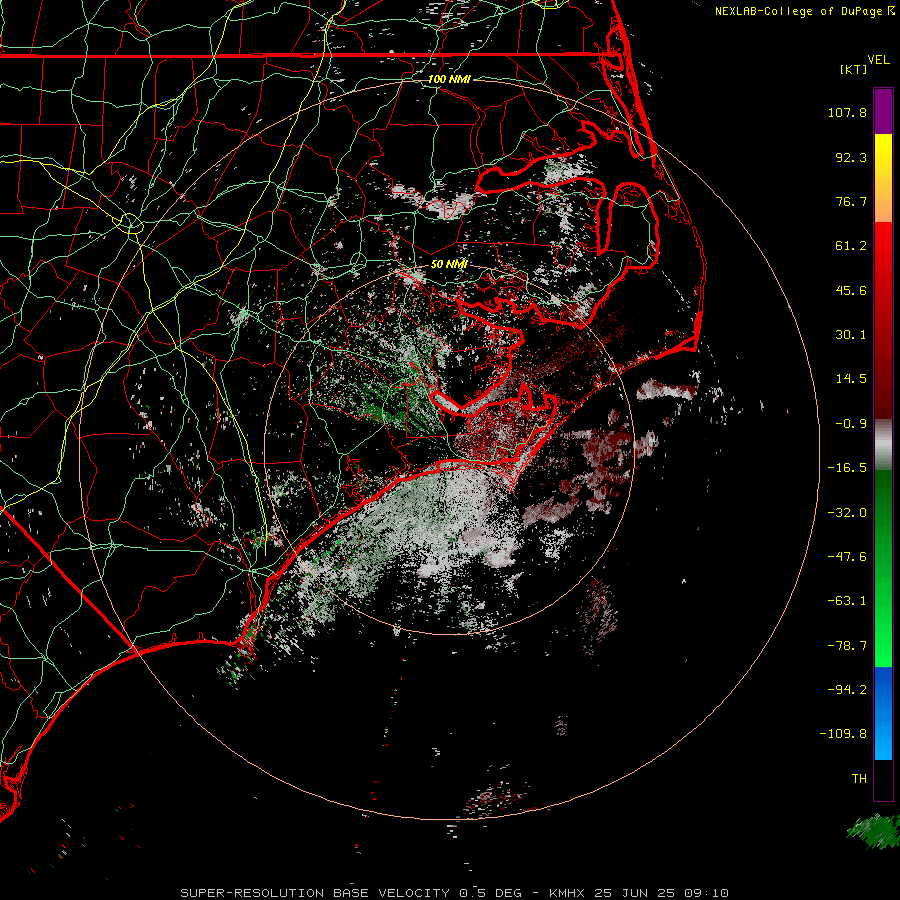This screenshot has height=900, width=900.
Task: Click the VEL legend title
Action: 878,60
